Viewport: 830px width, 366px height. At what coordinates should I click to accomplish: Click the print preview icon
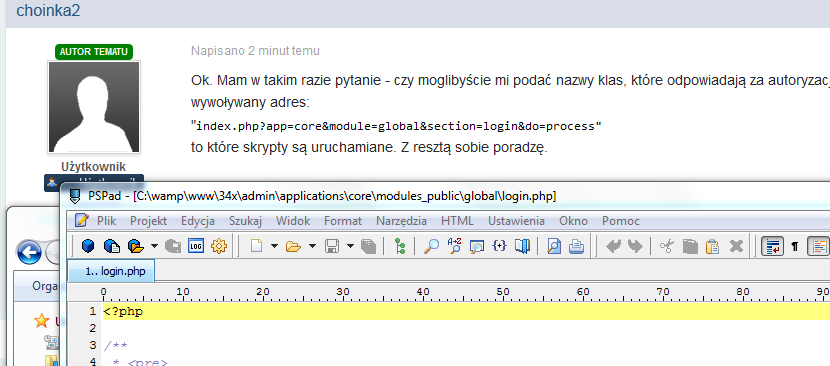click(554, 246)
